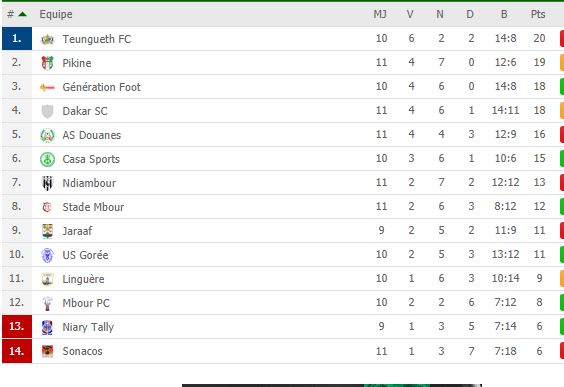This screenshot has width=564, height=387.
Task: Click the US Gorée blue crest icon
Action: click(x=47, y=255)
